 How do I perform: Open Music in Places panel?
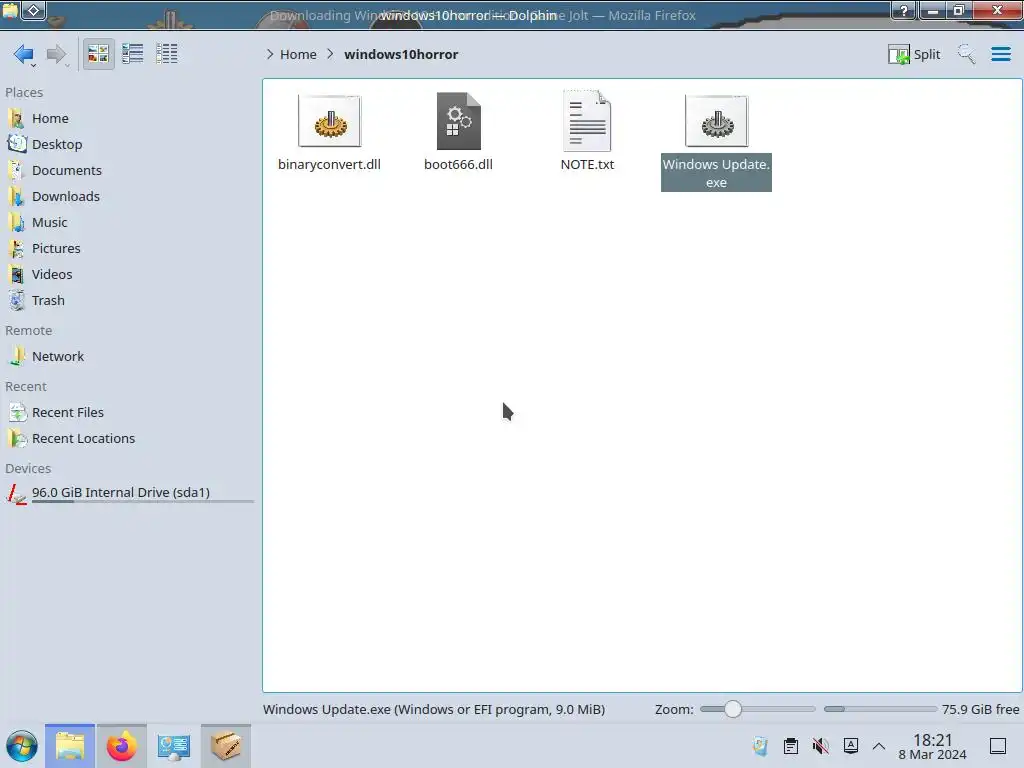click(129, 223)
